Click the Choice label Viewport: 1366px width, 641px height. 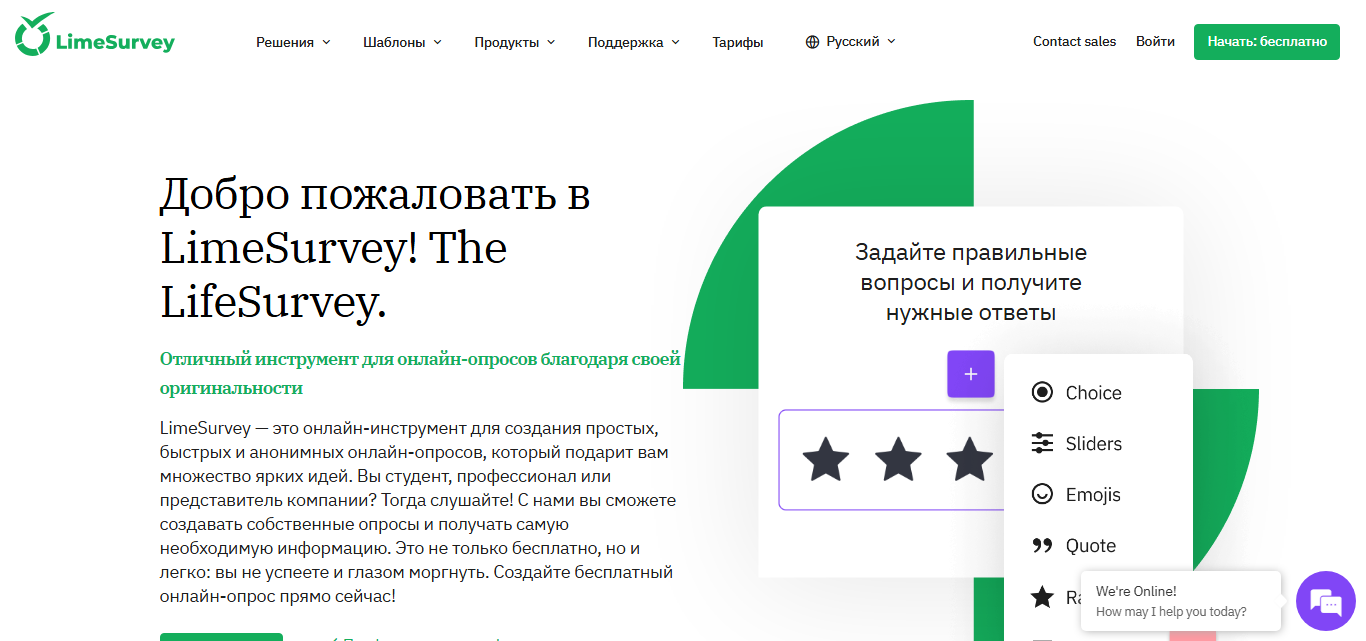[x=1093, y=393]
